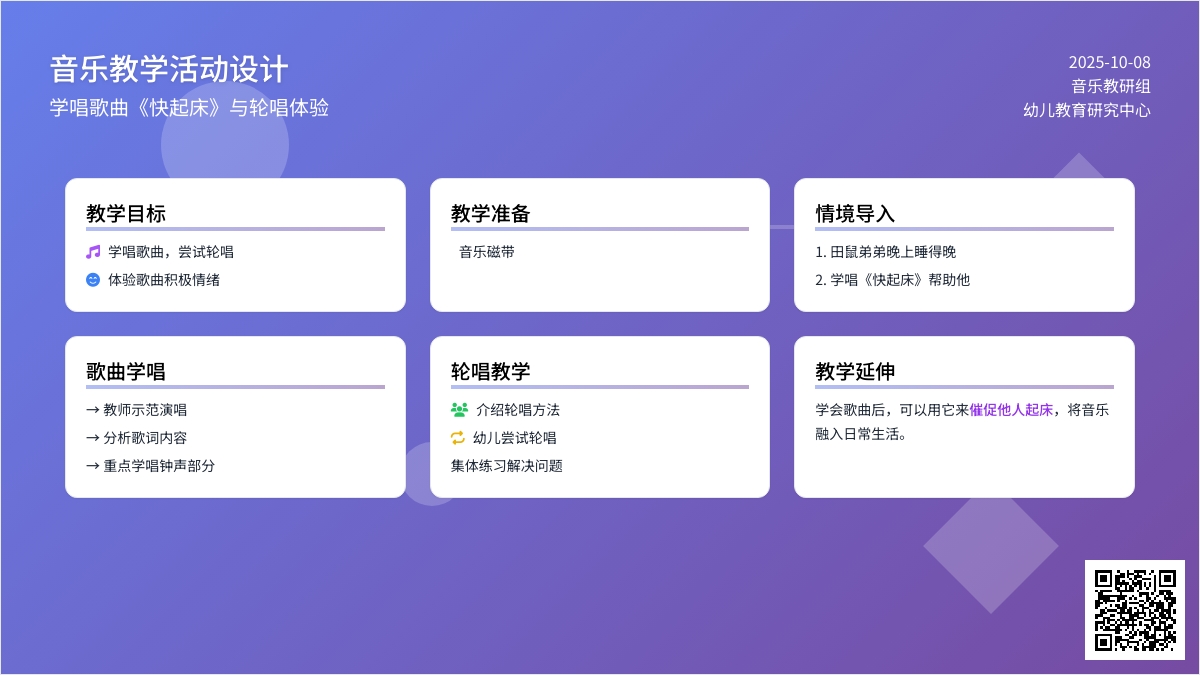Click the green group people icon
1200x675 pixels.
(459, 410)
